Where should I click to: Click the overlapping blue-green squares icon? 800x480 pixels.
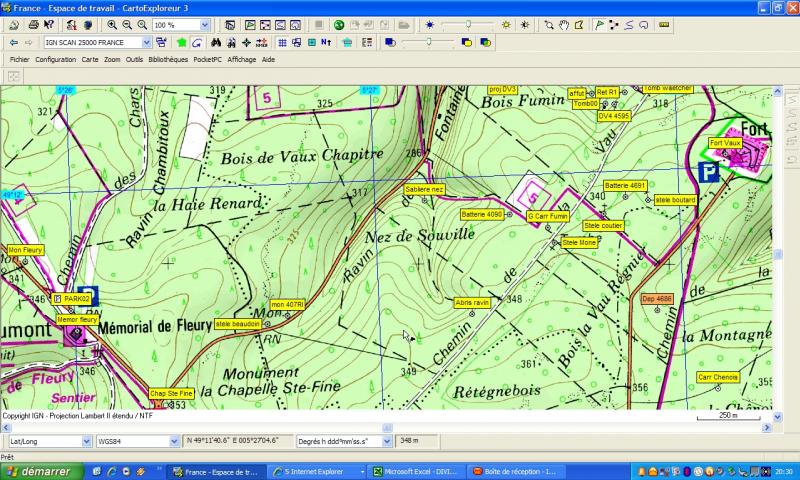pos(485,42)
